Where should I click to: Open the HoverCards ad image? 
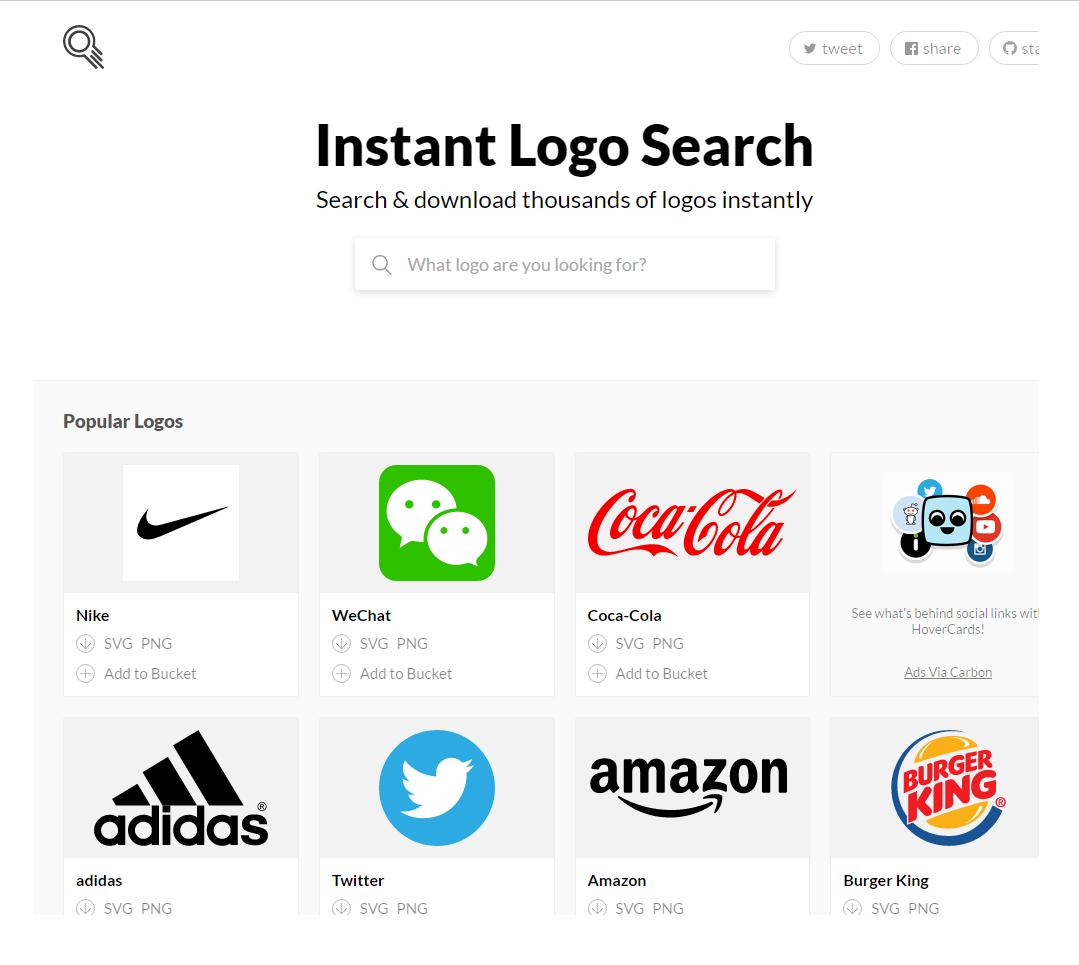click(x=946, y=522)
